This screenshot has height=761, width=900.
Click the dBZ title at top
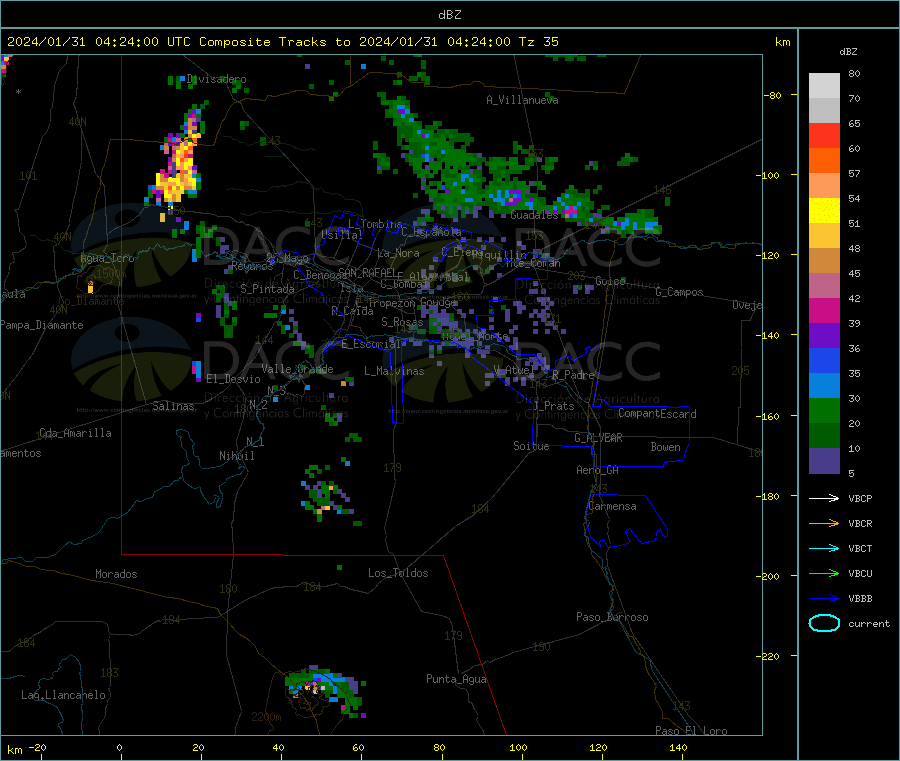pos(449,15)
